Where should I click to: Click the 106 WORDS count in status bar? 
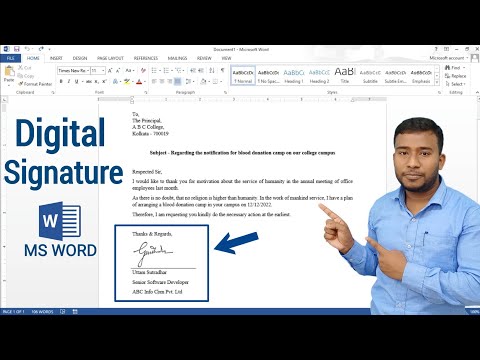43,312
